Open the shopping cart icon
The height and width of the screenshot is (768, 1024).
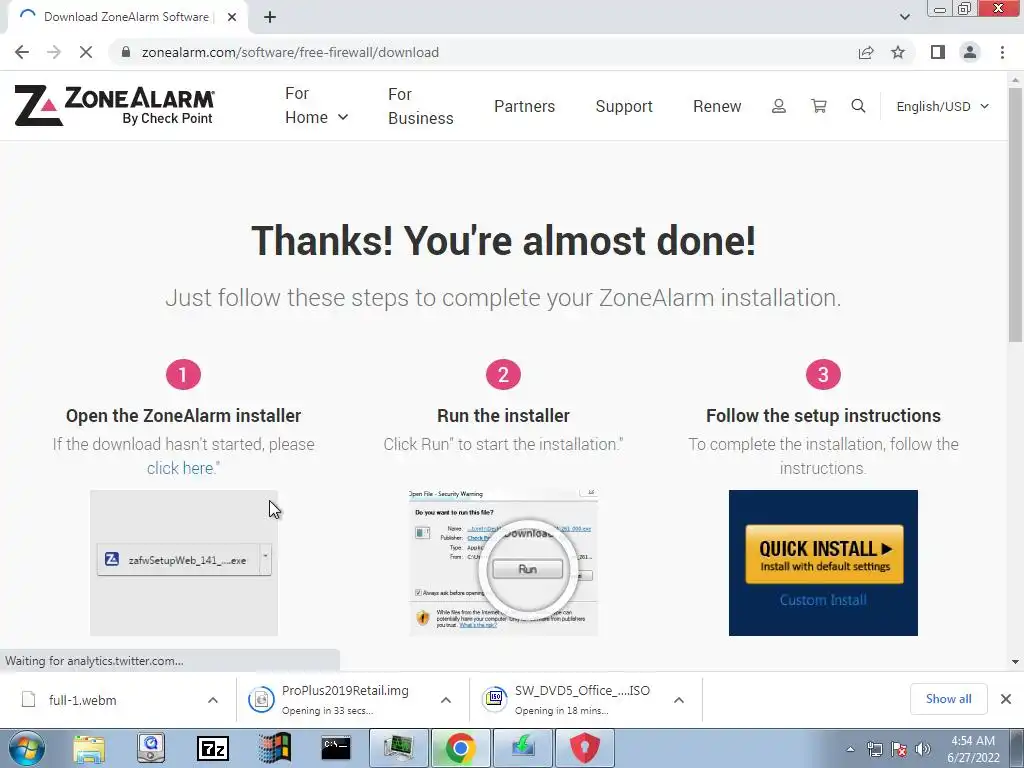coord(818,106)
